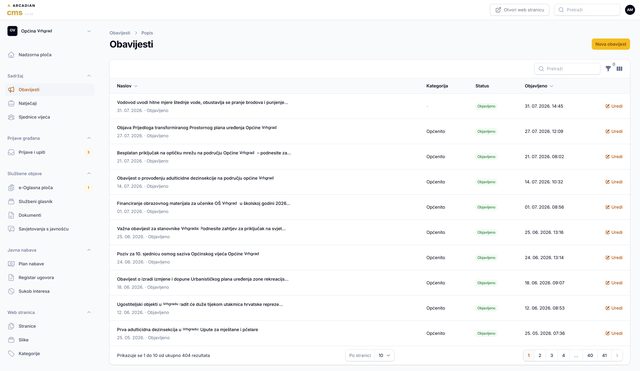
Task: Click the notification badge next to Prijave i upiti
Action: 89,152
